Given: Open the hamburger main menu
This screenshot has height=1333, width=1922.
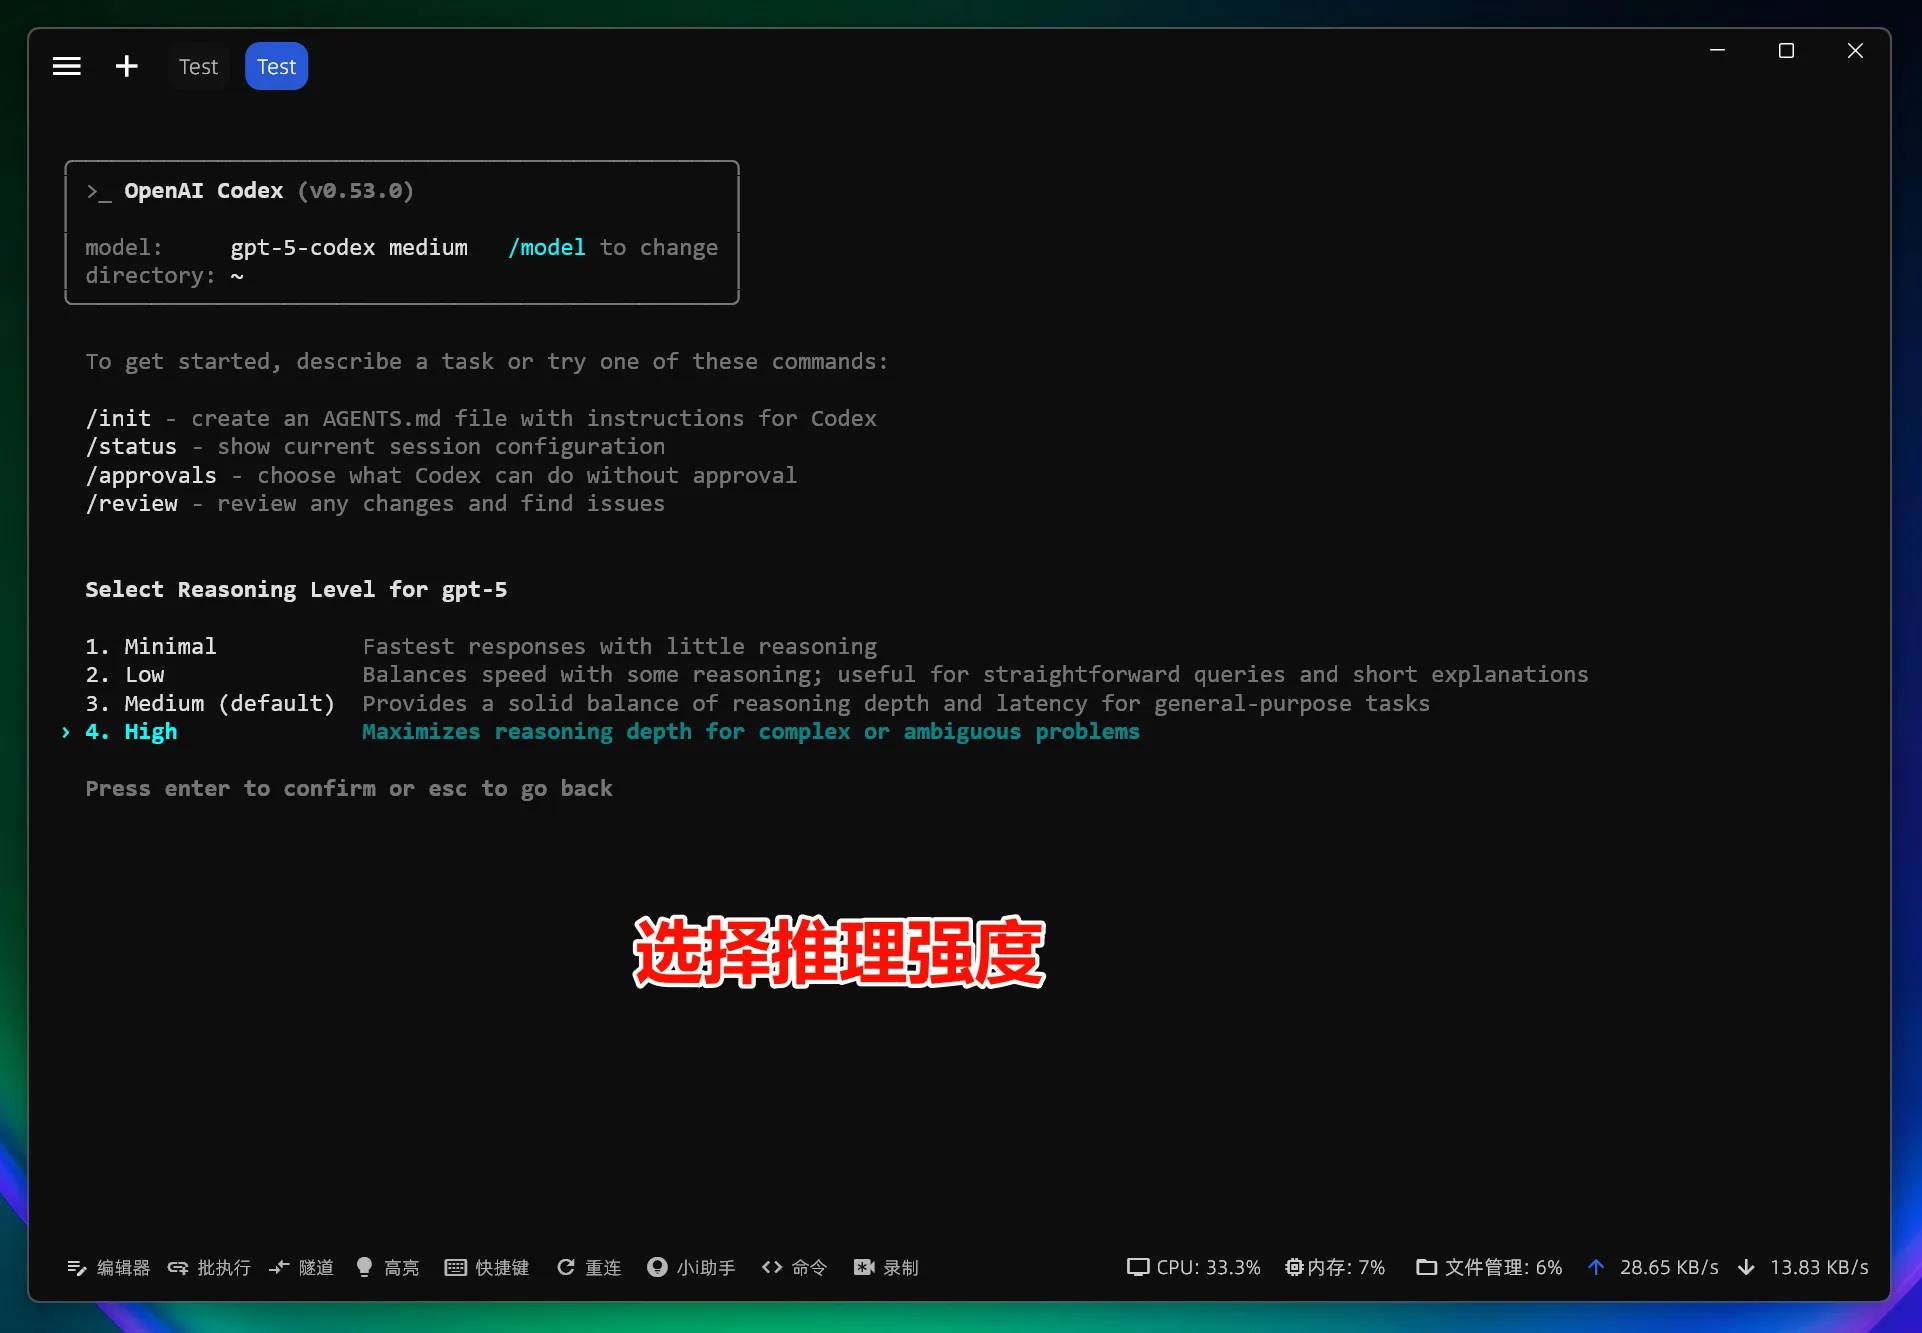Looking at the screenshot, I should click(66, 66).
